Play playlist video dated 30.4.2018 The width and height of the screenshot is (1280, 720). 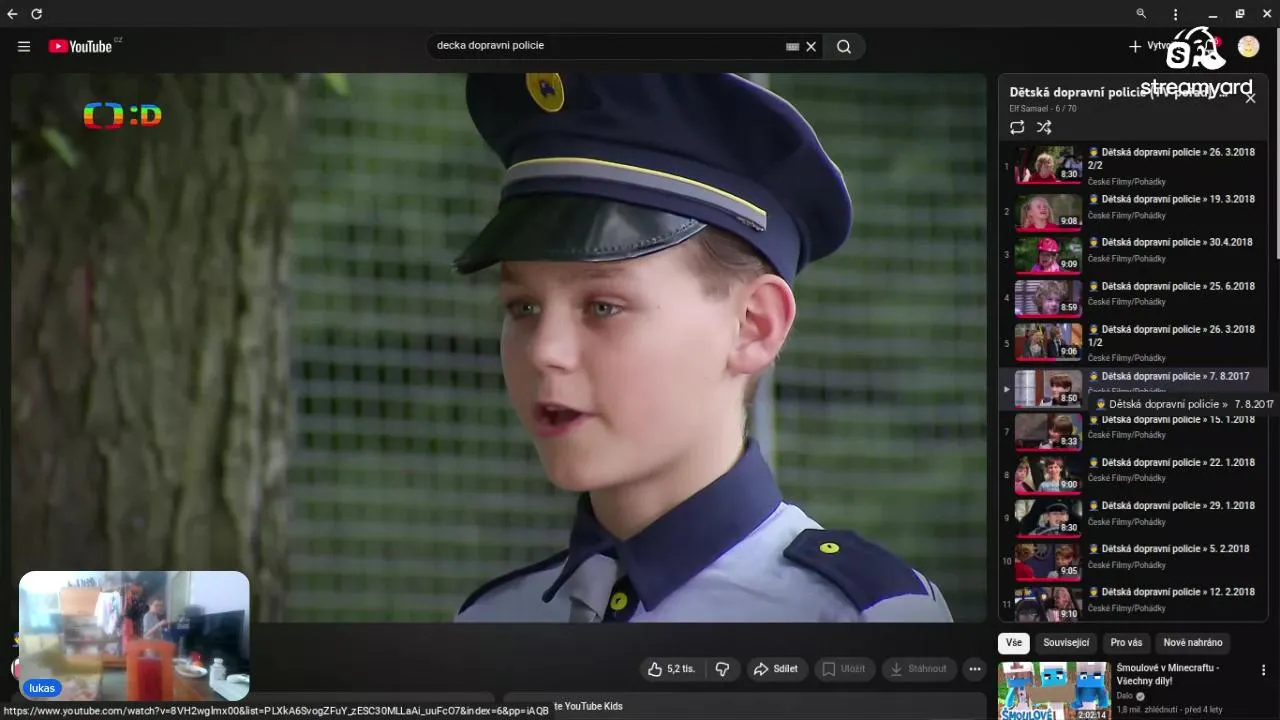pos(1134,254)
